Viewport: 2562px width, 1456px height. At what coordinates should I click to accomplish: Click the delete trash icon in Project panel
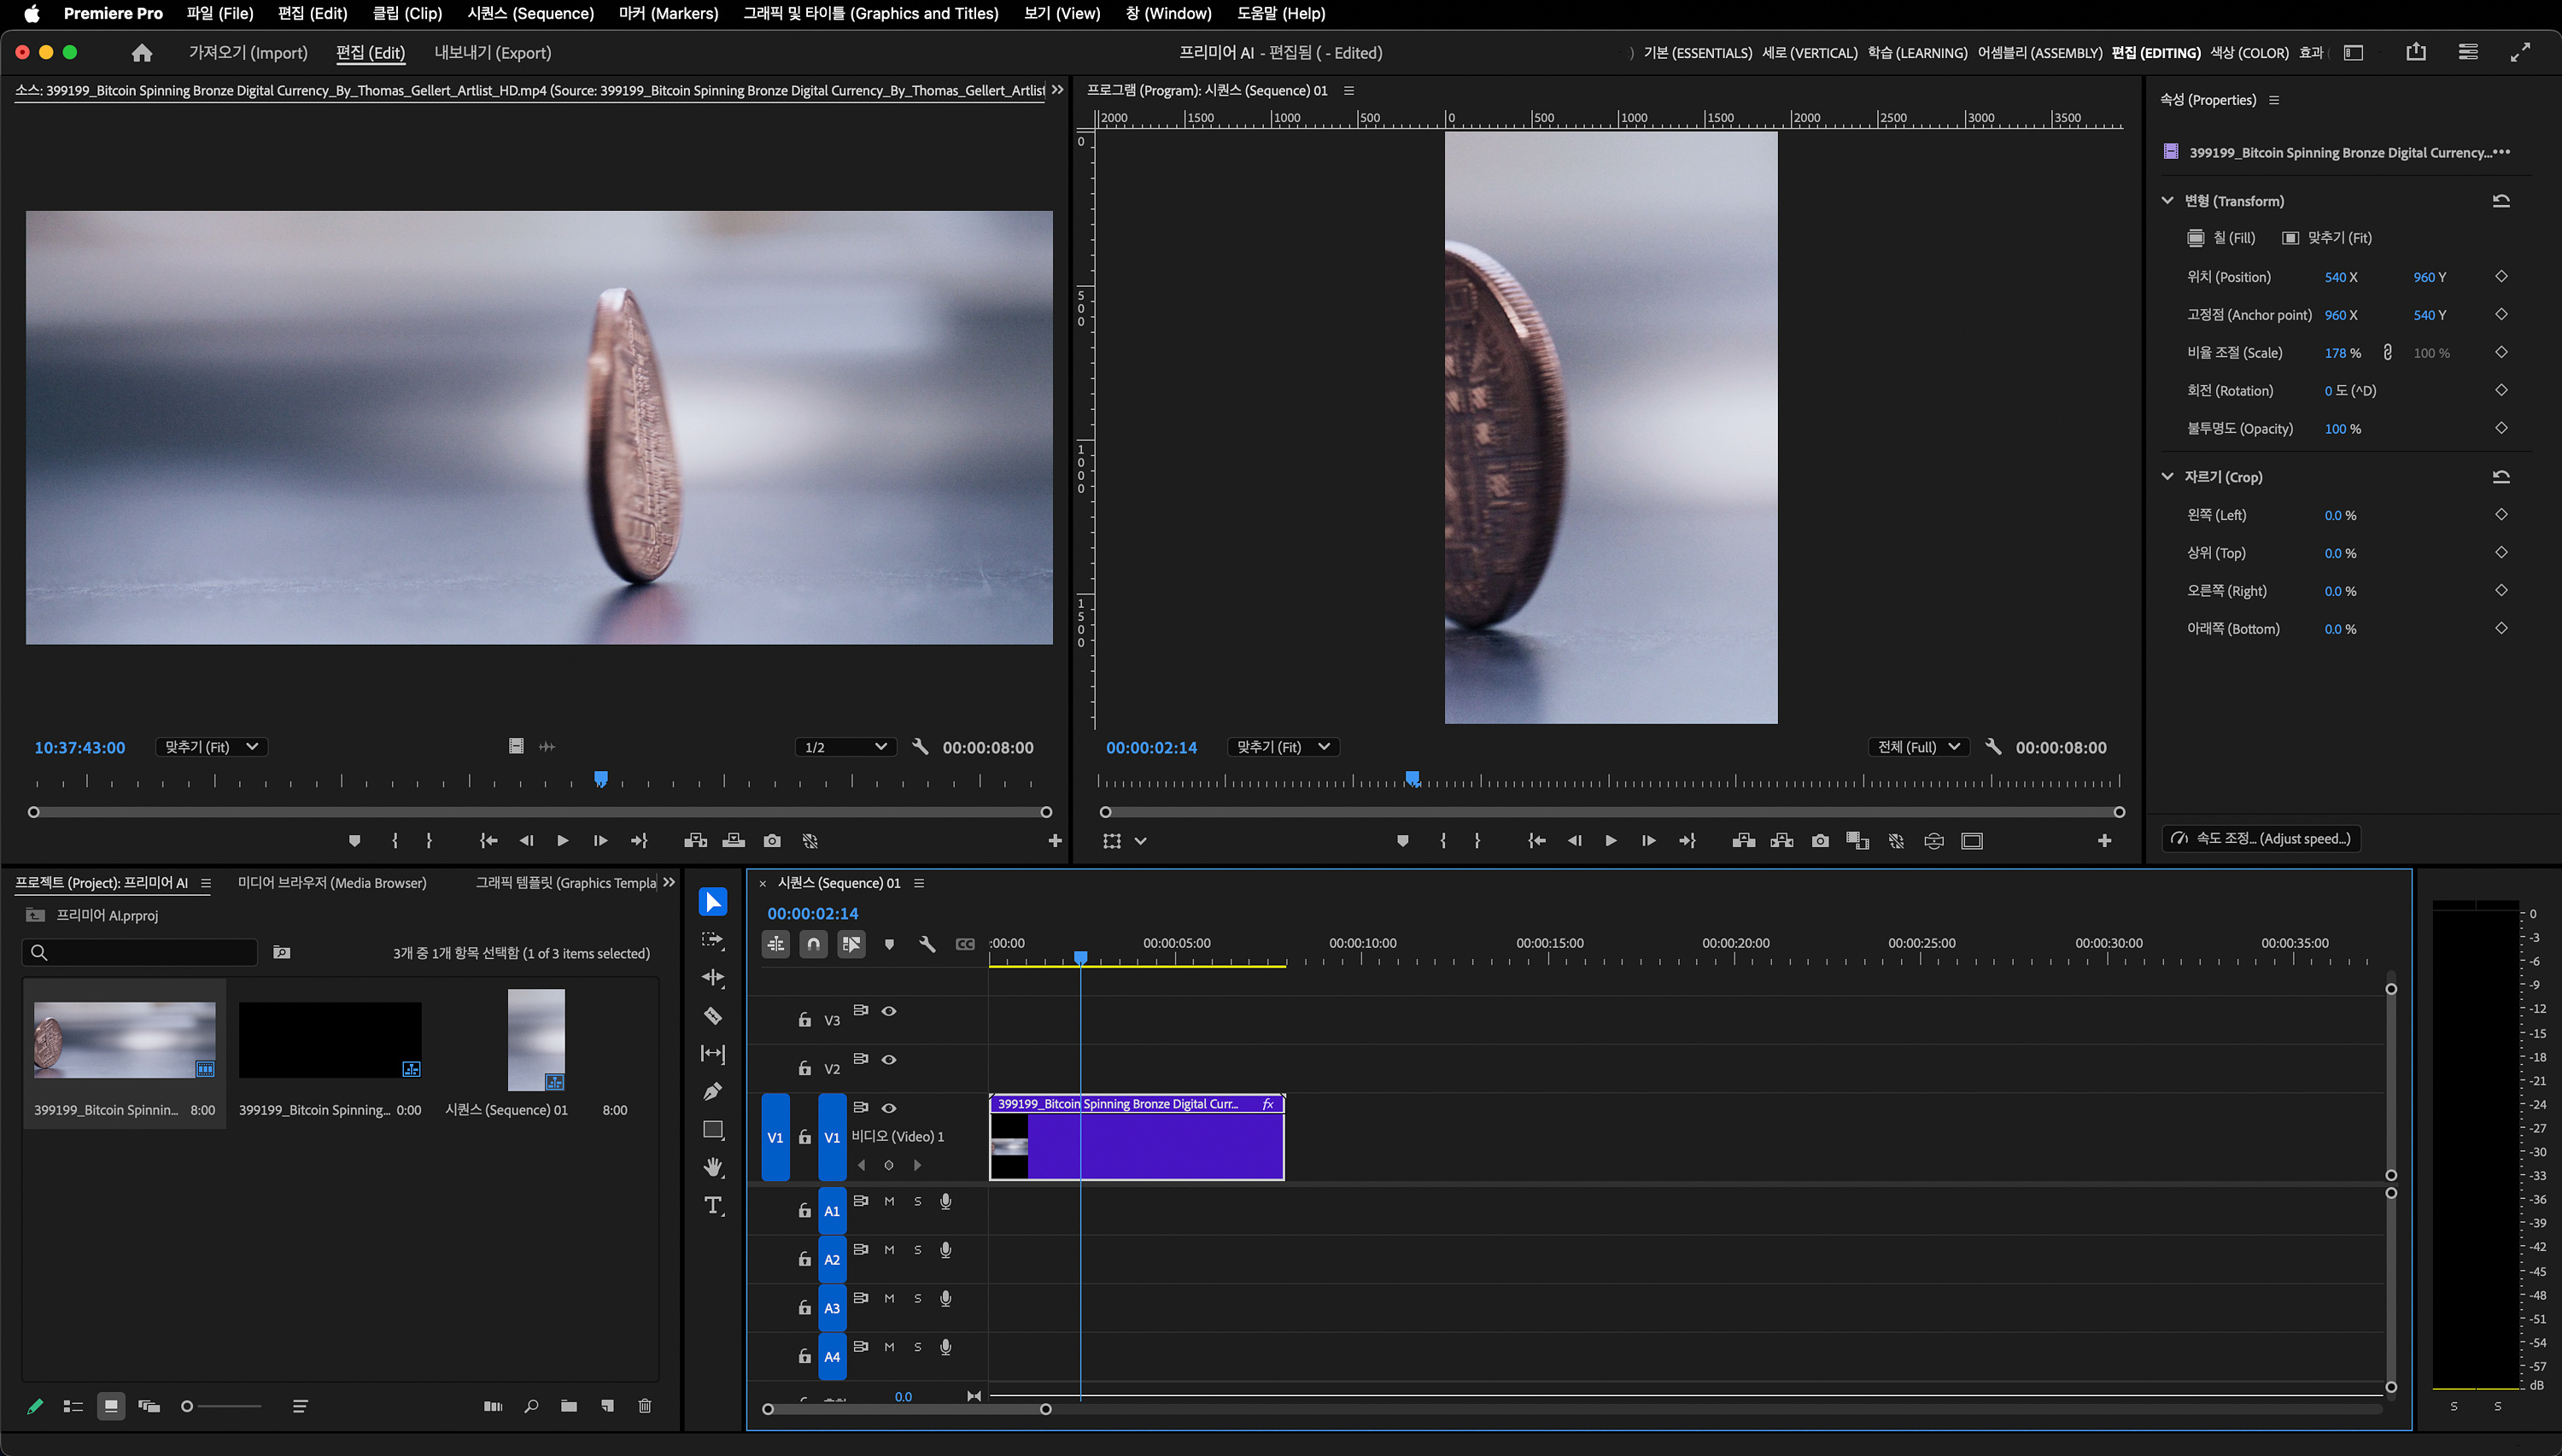click(645, 1406)
